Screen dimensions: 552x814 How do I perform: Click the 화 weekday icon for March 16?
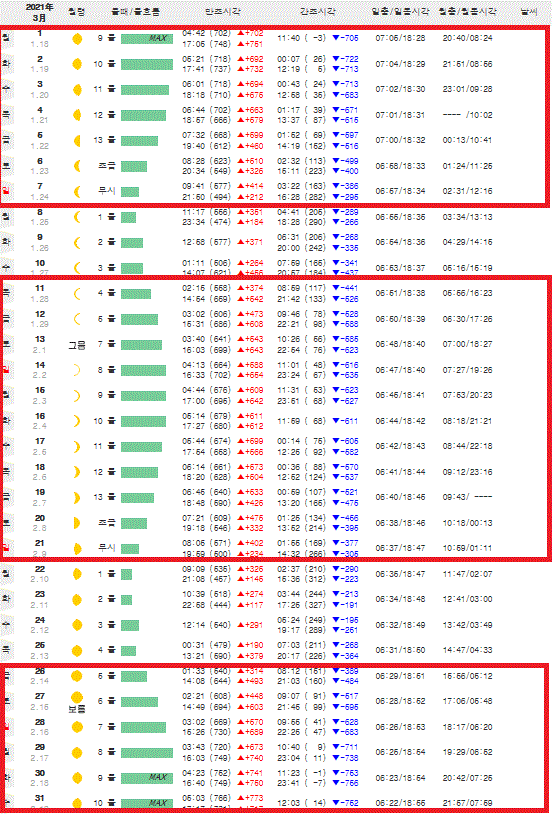point(6,421)
